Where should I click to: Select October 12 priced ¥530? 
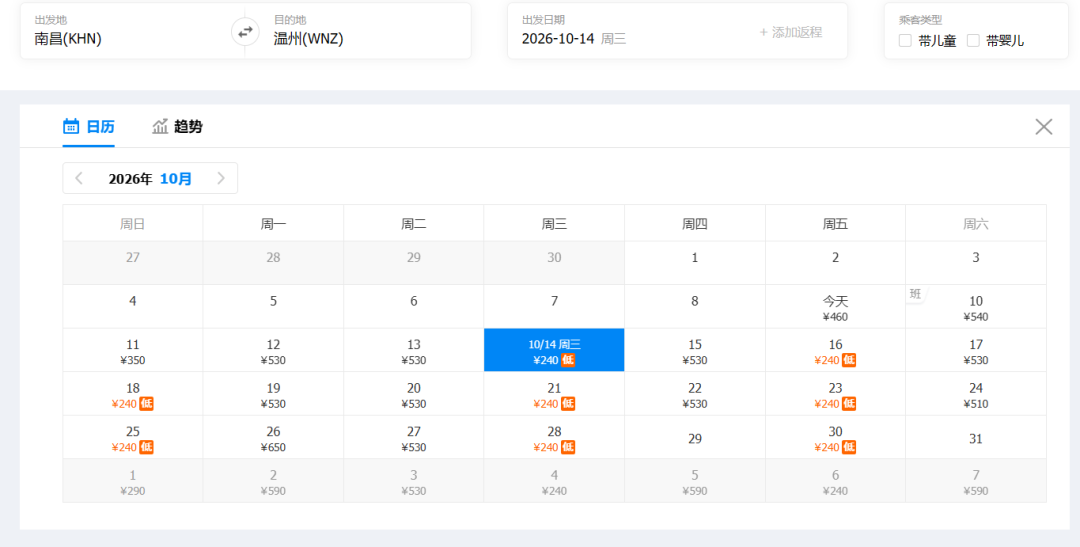273,350
